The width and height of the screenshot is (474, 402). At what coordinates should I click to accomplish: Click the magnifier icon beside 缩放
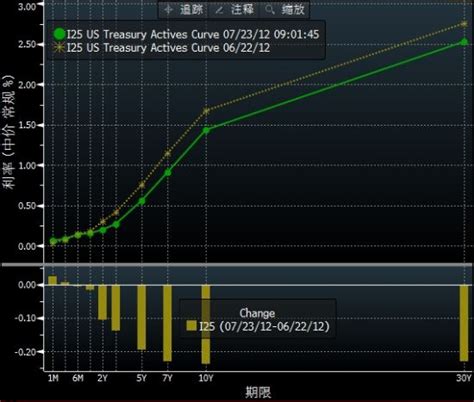coord(269,10)
